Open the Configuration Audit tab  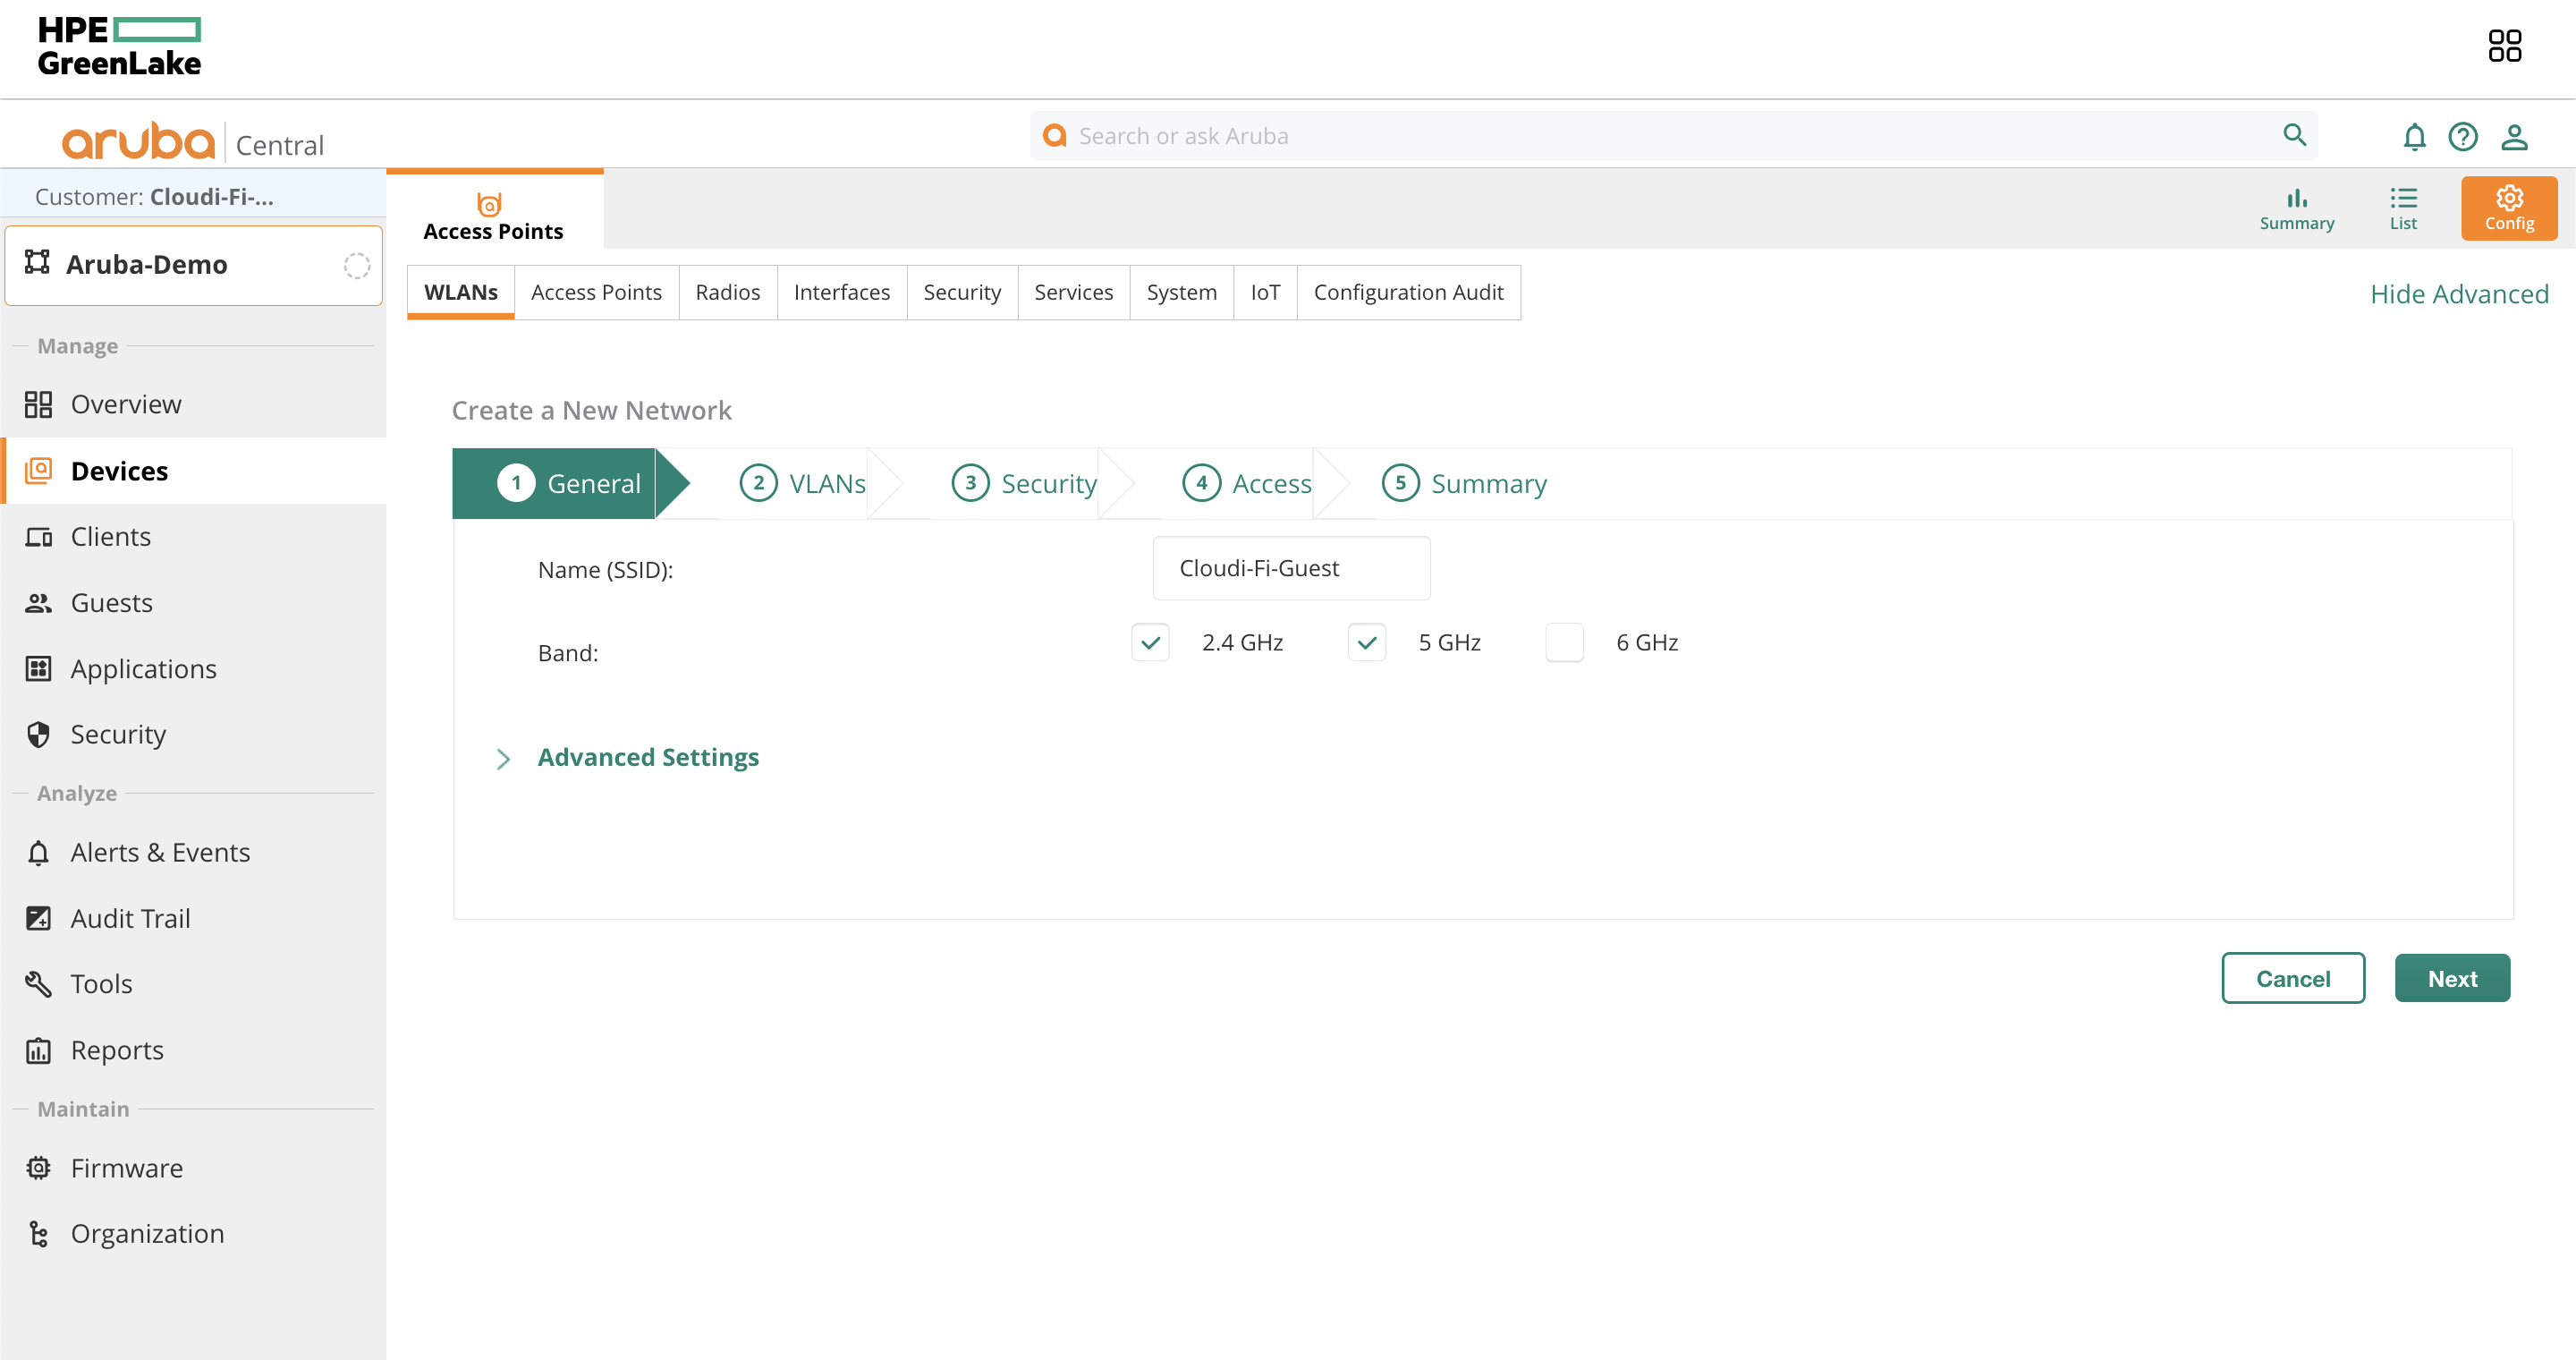(x=1408, y=292)
